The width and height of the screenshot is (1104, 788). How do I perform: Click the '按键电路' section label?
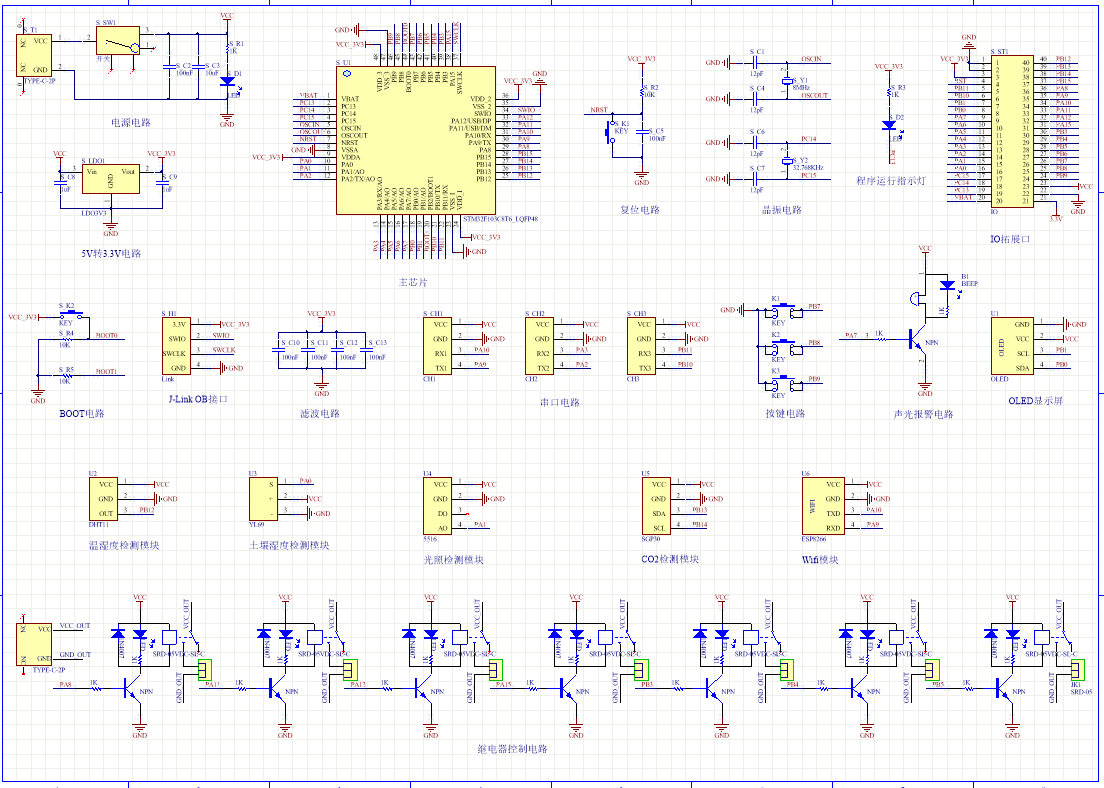pyautogui.click(x=786, y=414)
